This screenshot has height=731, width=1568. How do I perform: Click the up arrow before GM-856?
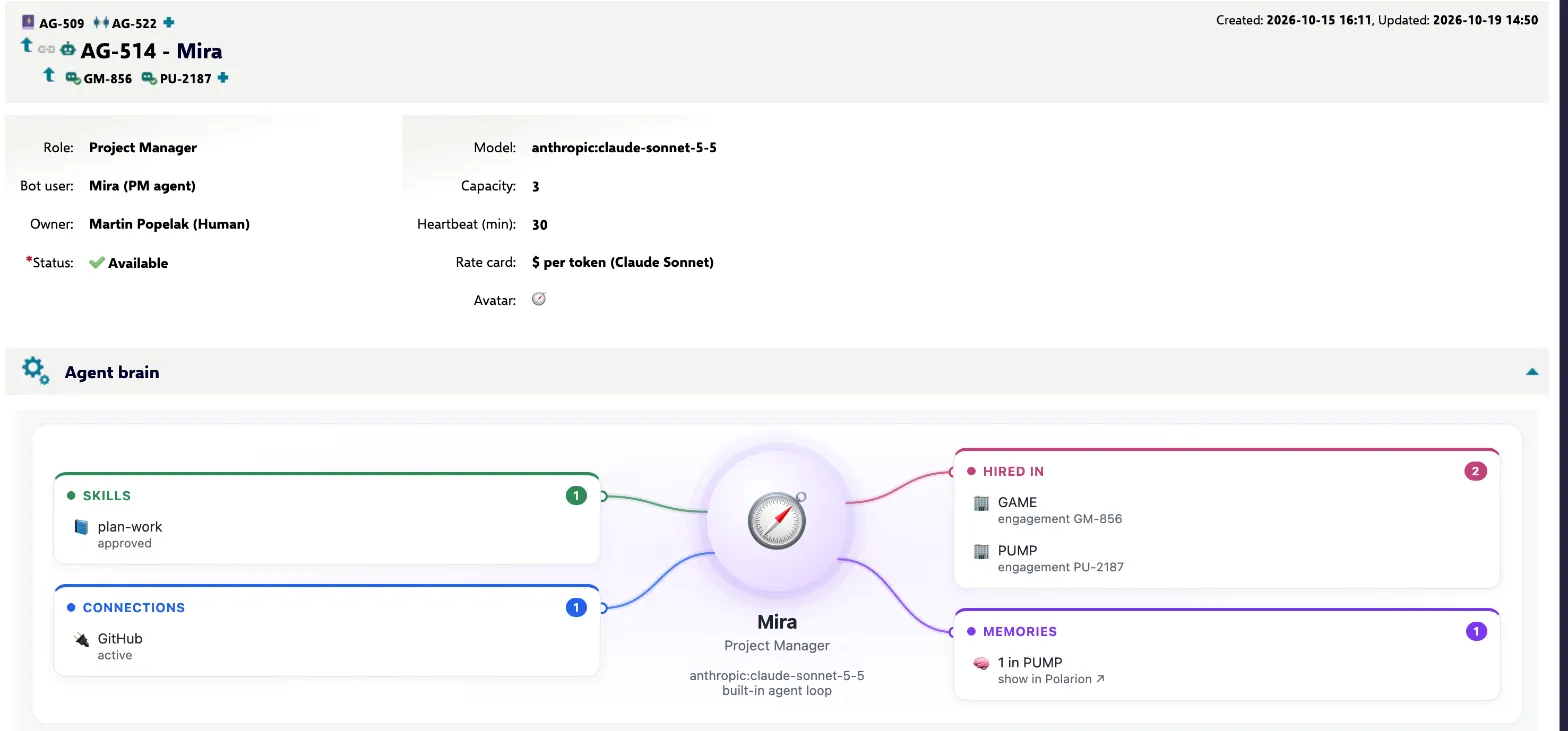(48, 75)
